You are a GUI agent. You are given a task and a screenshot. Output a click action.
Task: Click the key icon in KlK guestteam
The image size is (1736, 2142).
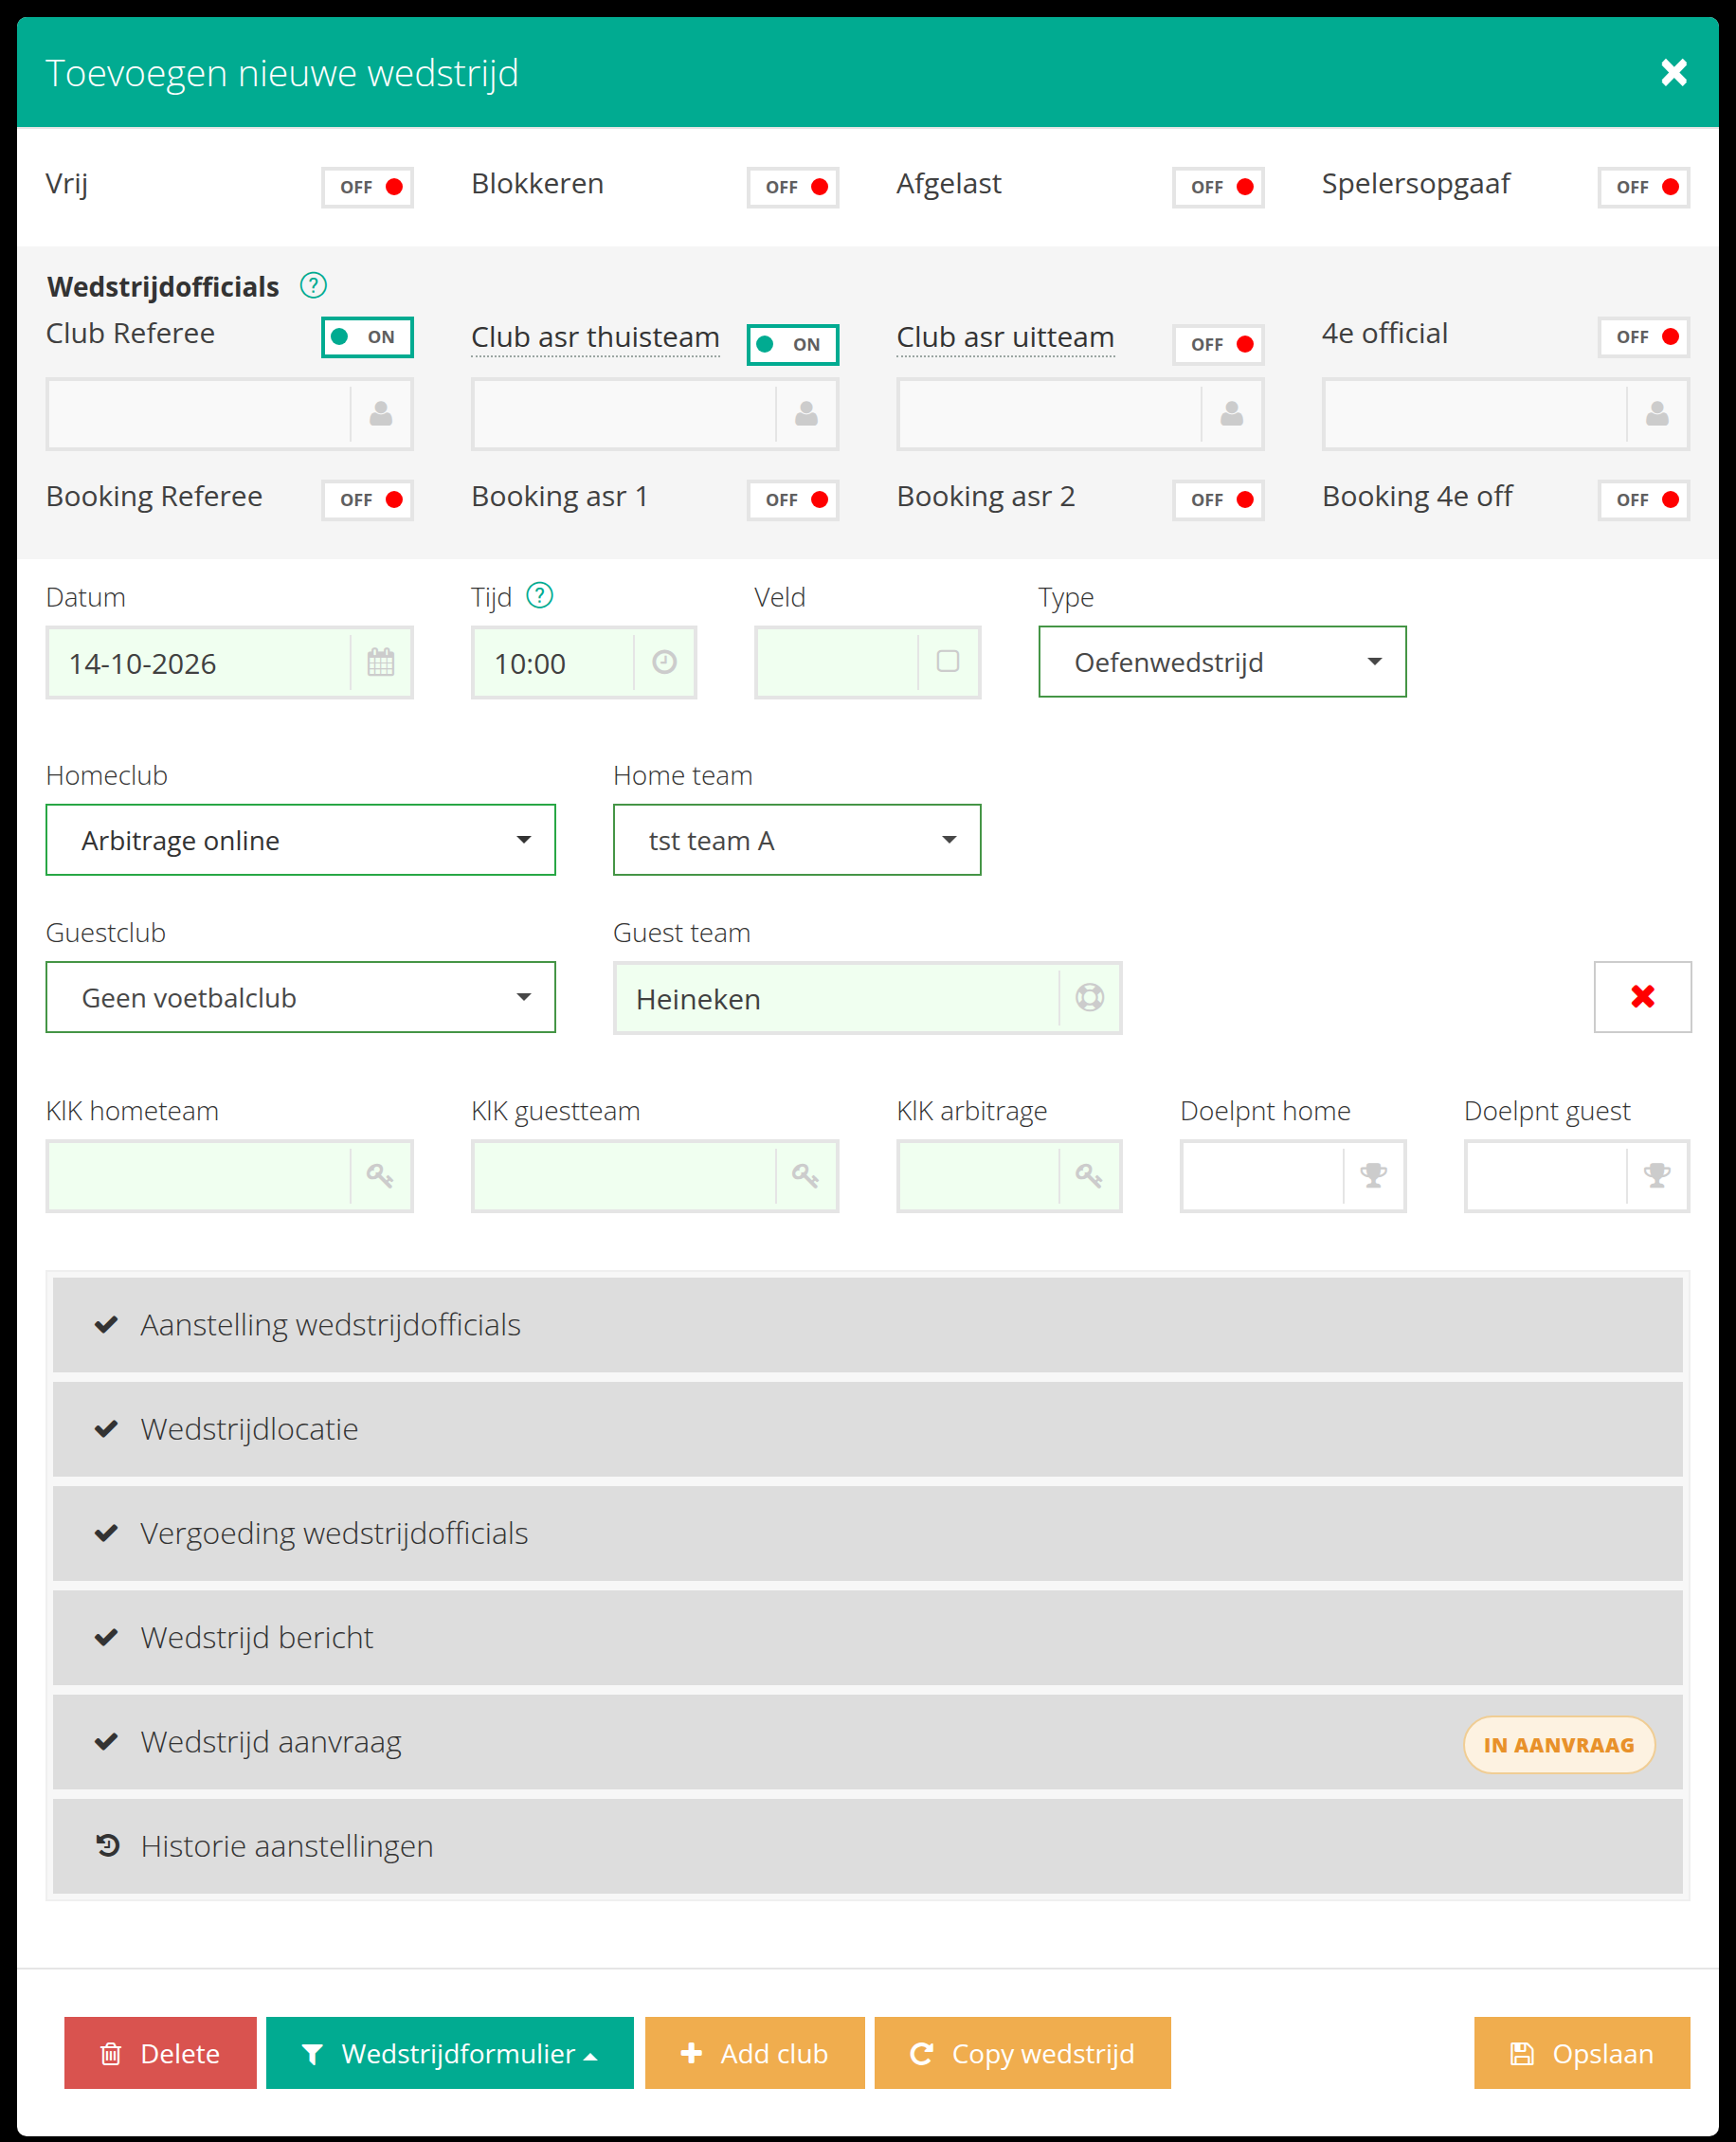pyautogui.click(x=806, y=1176)
